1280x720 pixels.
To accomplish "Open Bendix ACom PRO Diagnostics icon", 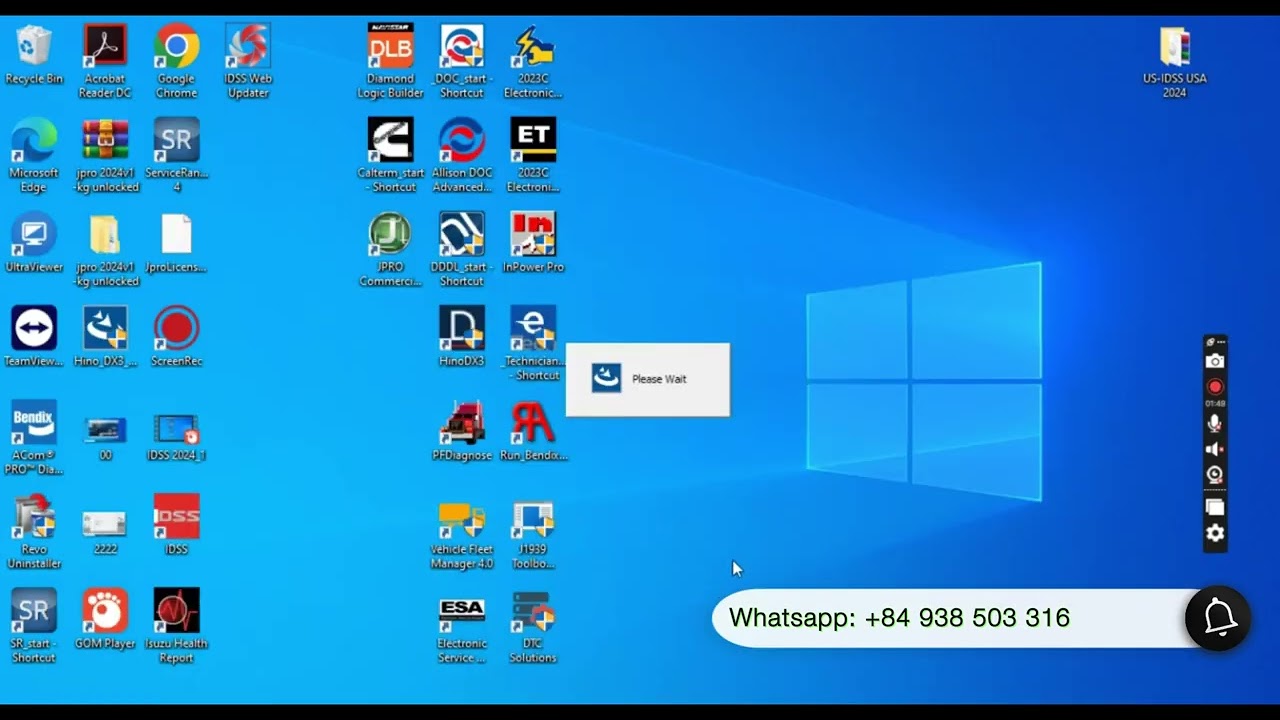I will pyautogui.click(x=34, y=438).
